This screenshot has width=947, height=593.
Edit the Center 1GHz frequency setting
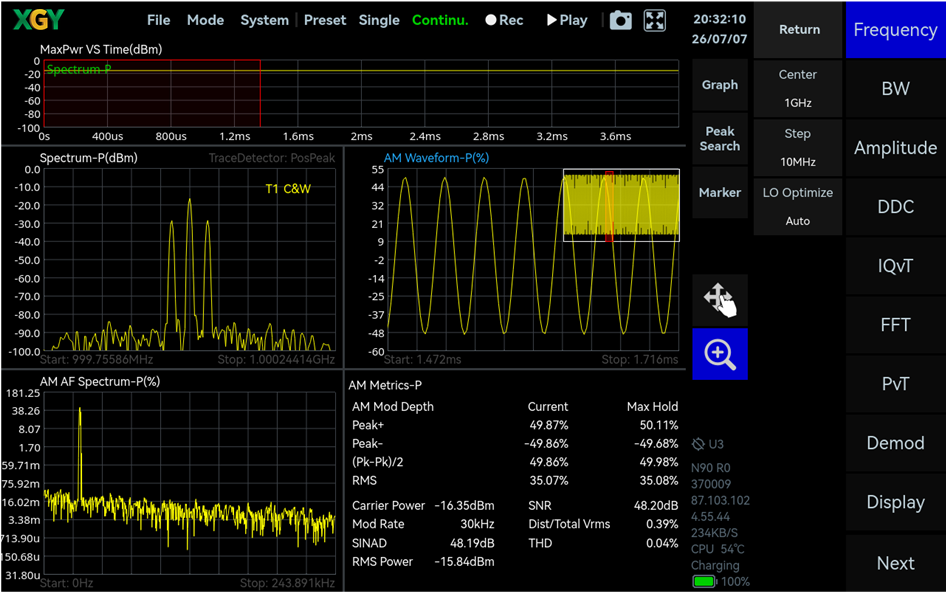[x=798, y=89]
